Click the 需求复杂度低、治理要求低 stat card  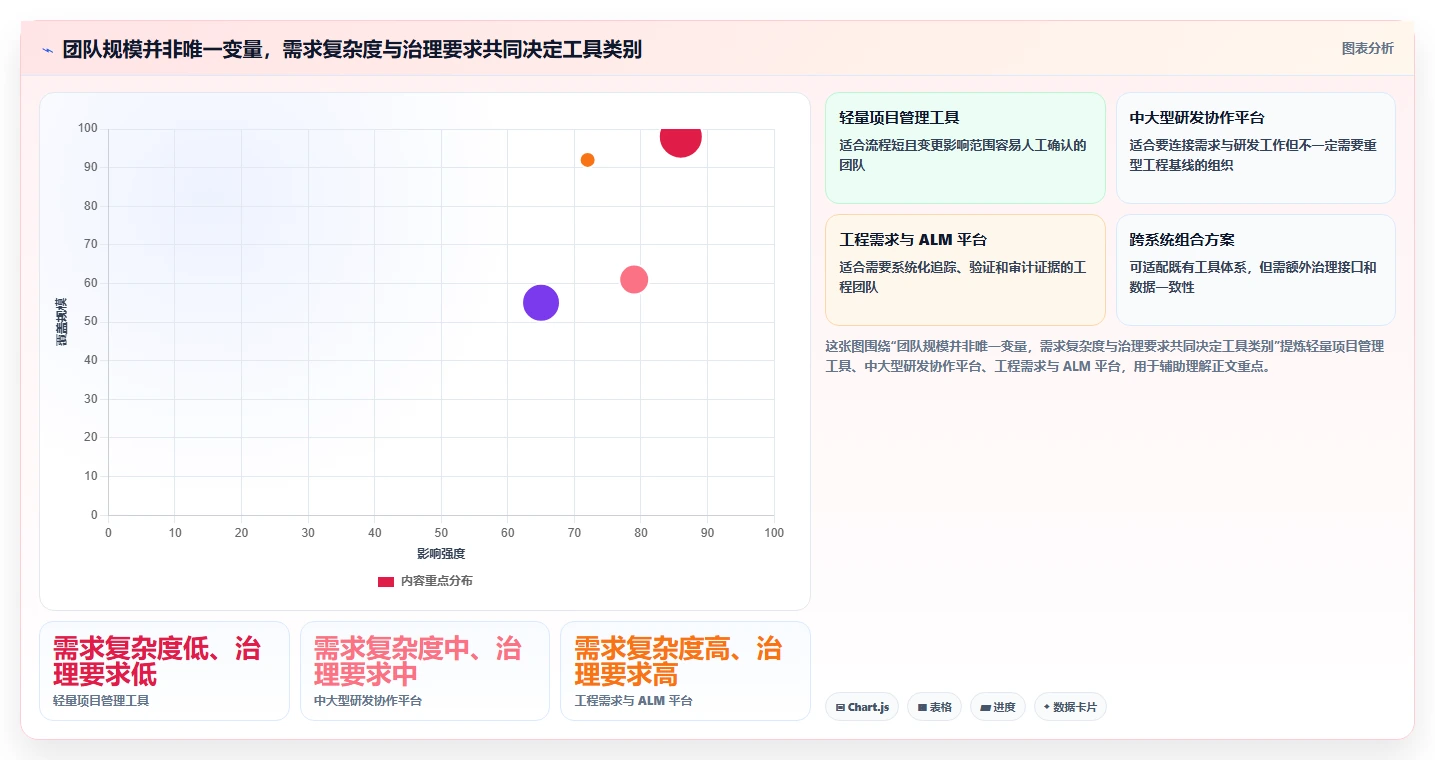coord(164,671)
